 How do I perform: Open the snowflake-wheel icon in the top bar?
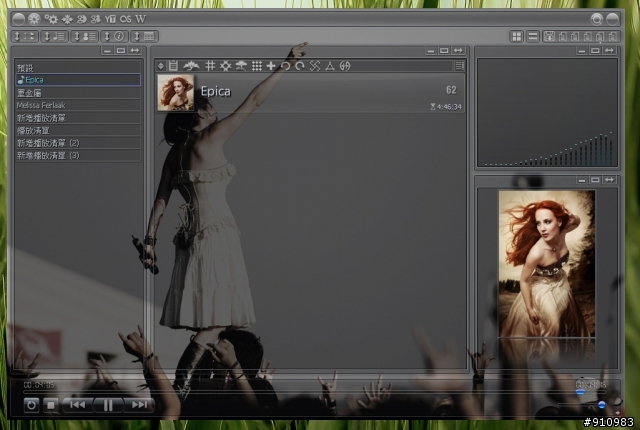[34, 19]
